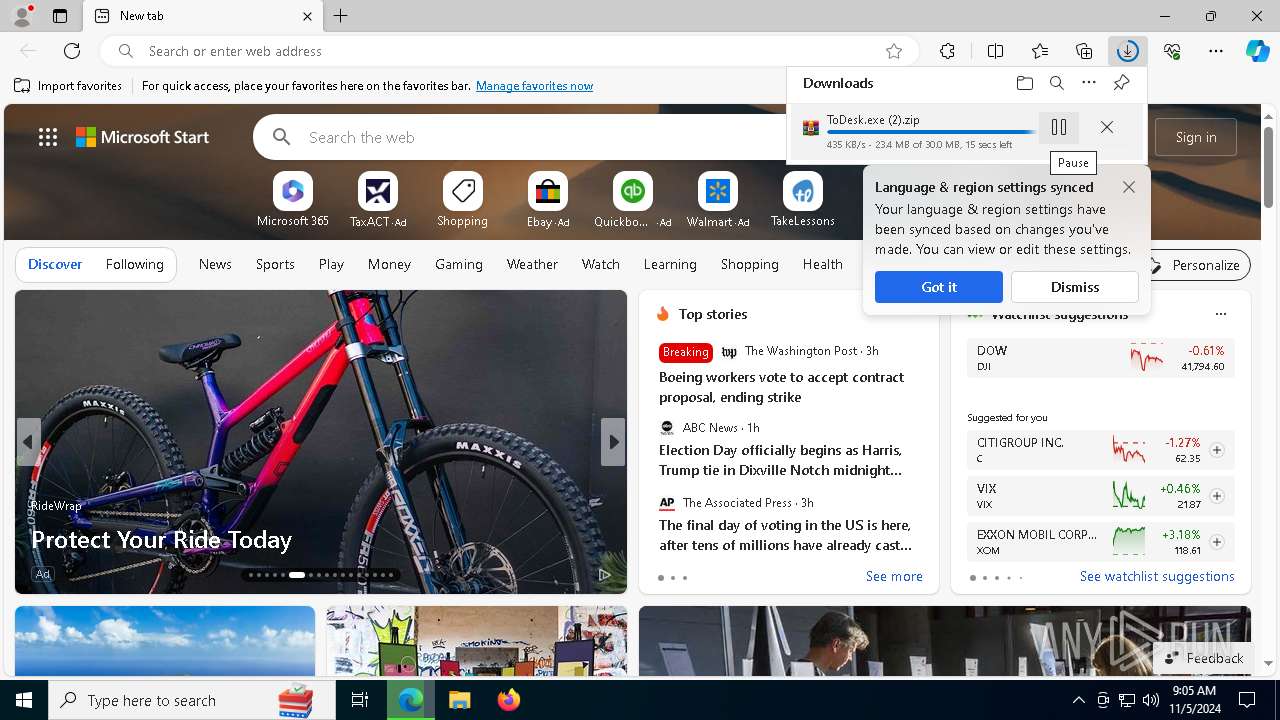Open Settings and more ellipsis menu
The height and width of the screenshot is (720, 1280).
pyautogui.click(x=1216, y=51)
